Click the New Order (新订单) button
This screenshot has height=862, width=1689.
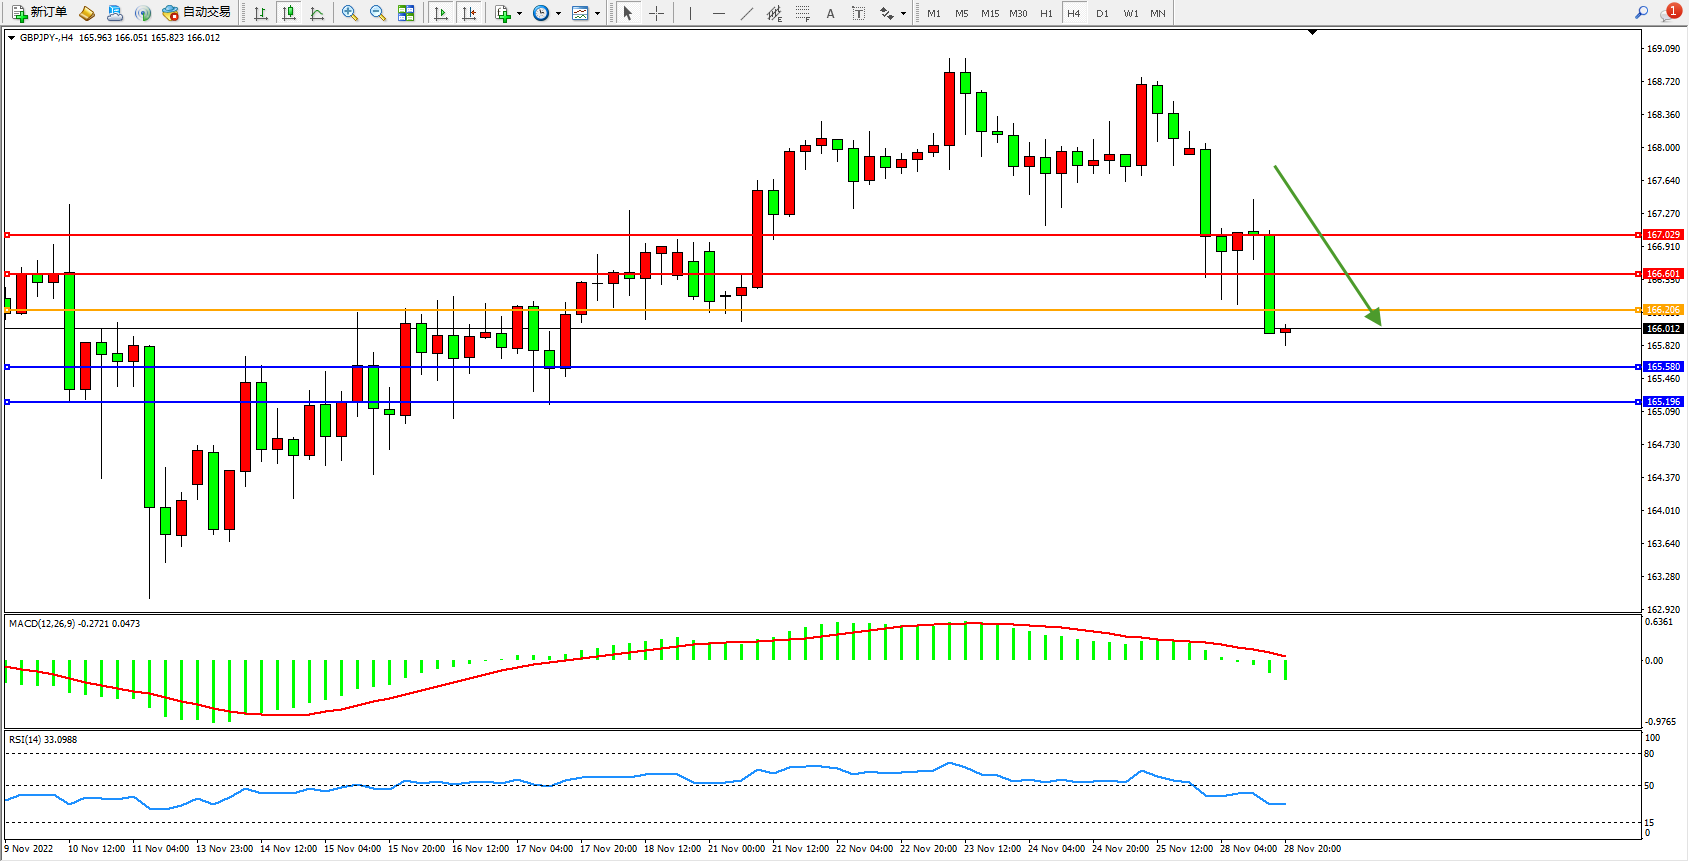[40, 13]
